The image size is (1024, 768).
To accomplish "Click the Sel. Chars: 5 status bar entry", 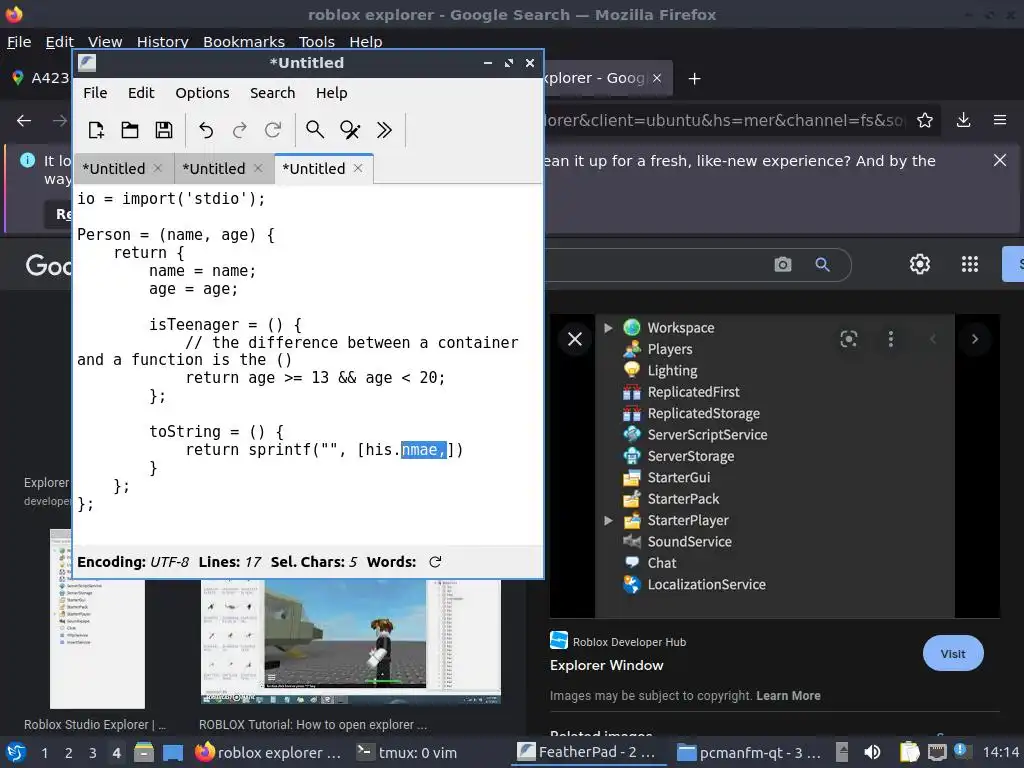I will pyautogui.click(x=314, y=562).
